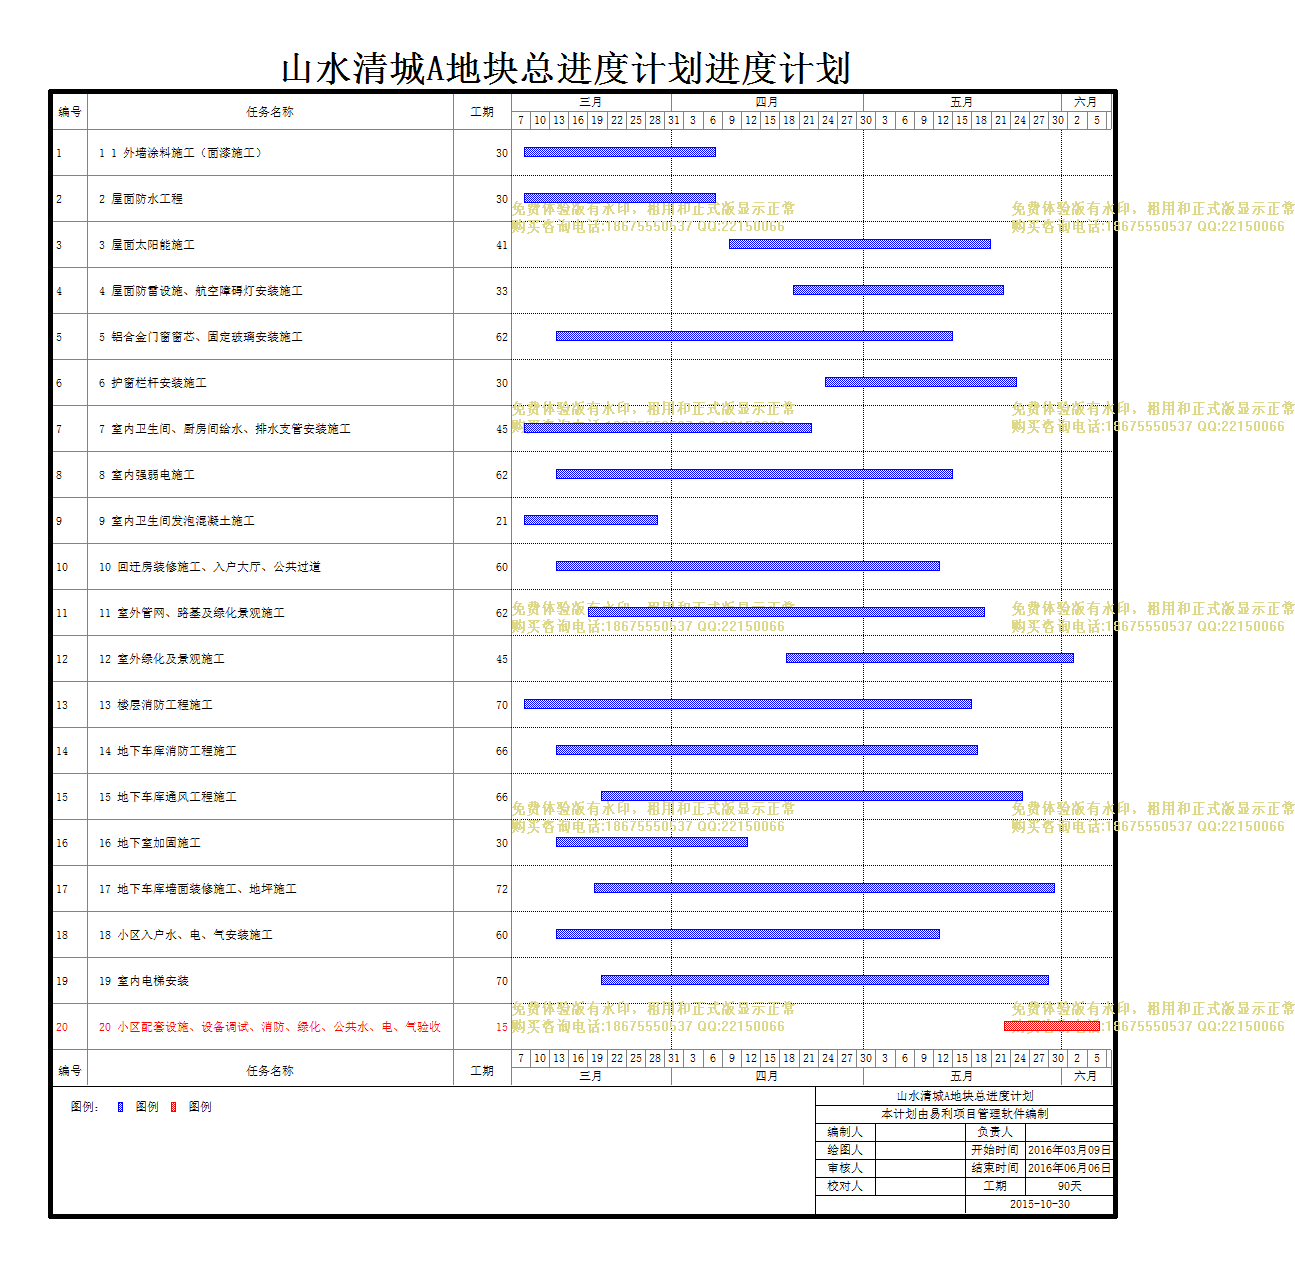Click duration value 33 in row 4
1295x1265 pixels.
coord(502,291)
